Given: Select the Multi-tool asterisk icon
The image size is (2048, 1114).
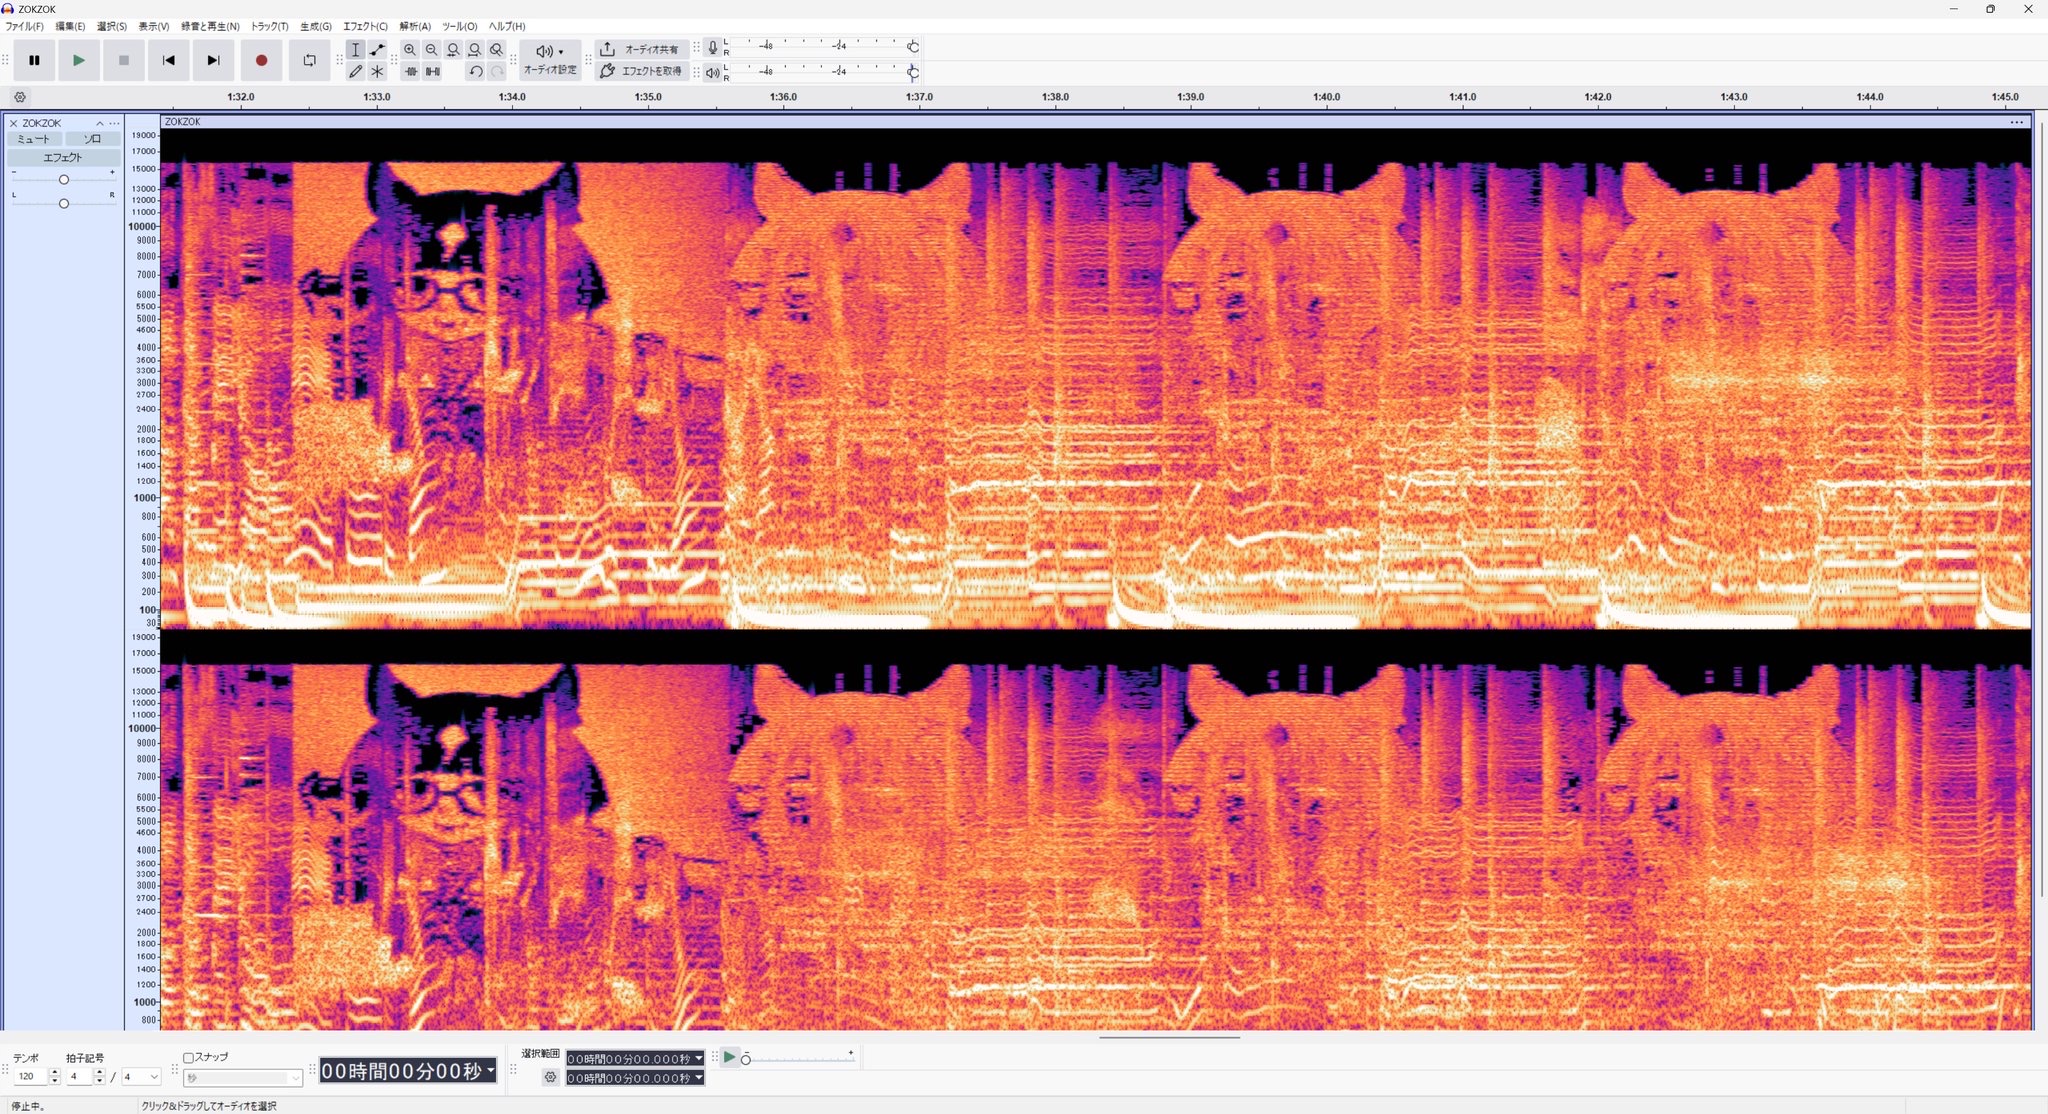Looking at the screenshot, I should [377, 71].
